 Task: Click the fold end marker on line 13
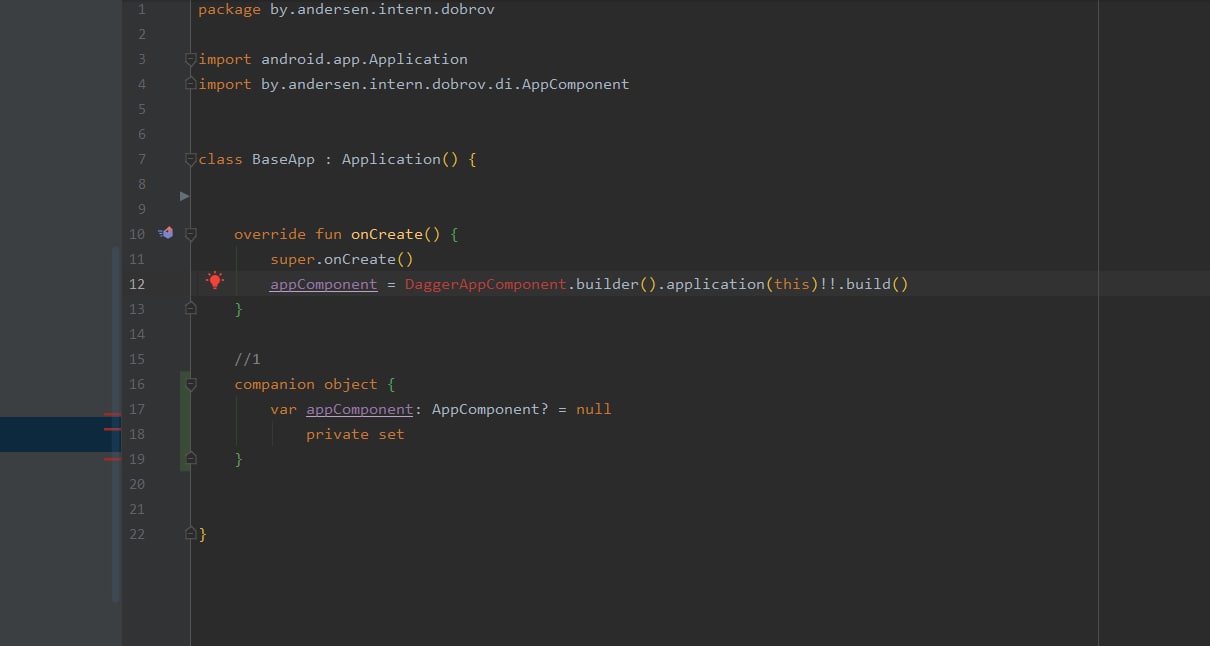click(x=190, y=309)
